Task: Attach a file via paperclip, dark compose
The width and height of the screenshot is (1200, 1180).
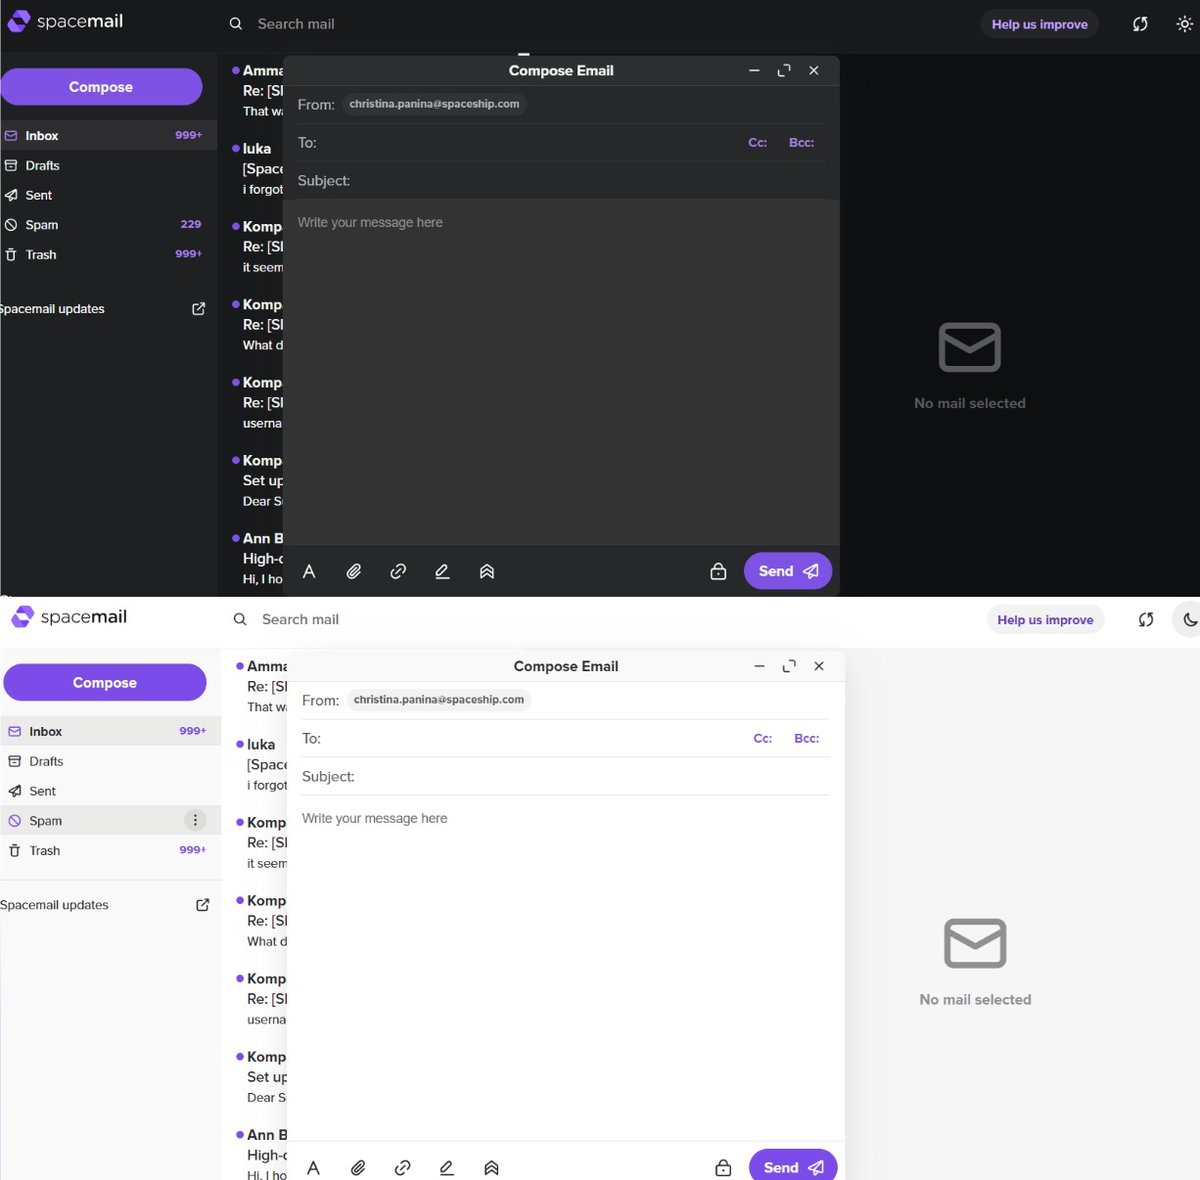Action: (x=354, y=572)
